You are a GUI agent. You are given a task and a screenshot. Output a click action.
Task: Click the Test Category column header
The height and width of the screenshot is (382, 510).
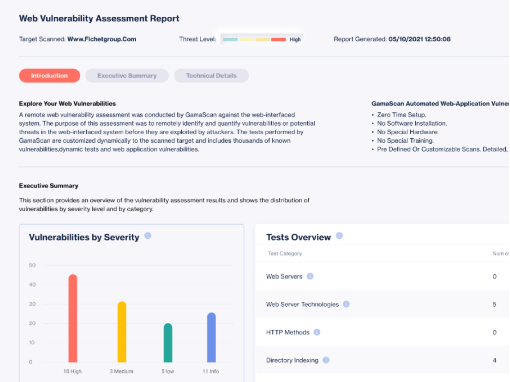coord(285,254)
